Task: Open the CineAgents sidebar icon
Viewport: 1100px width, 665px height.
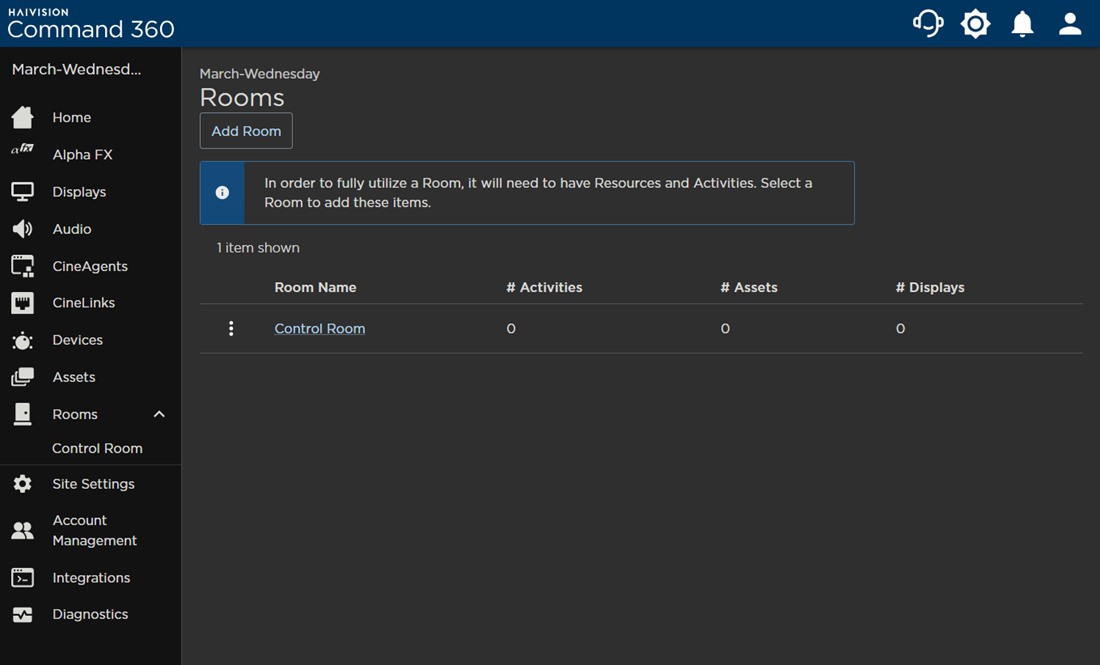Action: (22, 266)
